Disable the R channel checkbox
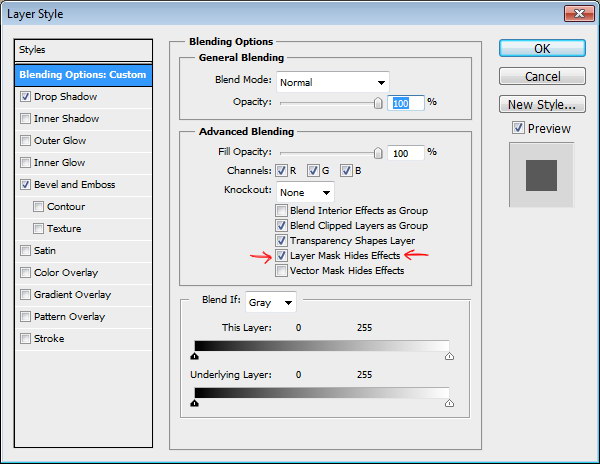The height and width of the screenshot is (464, 600). point(282,170)
